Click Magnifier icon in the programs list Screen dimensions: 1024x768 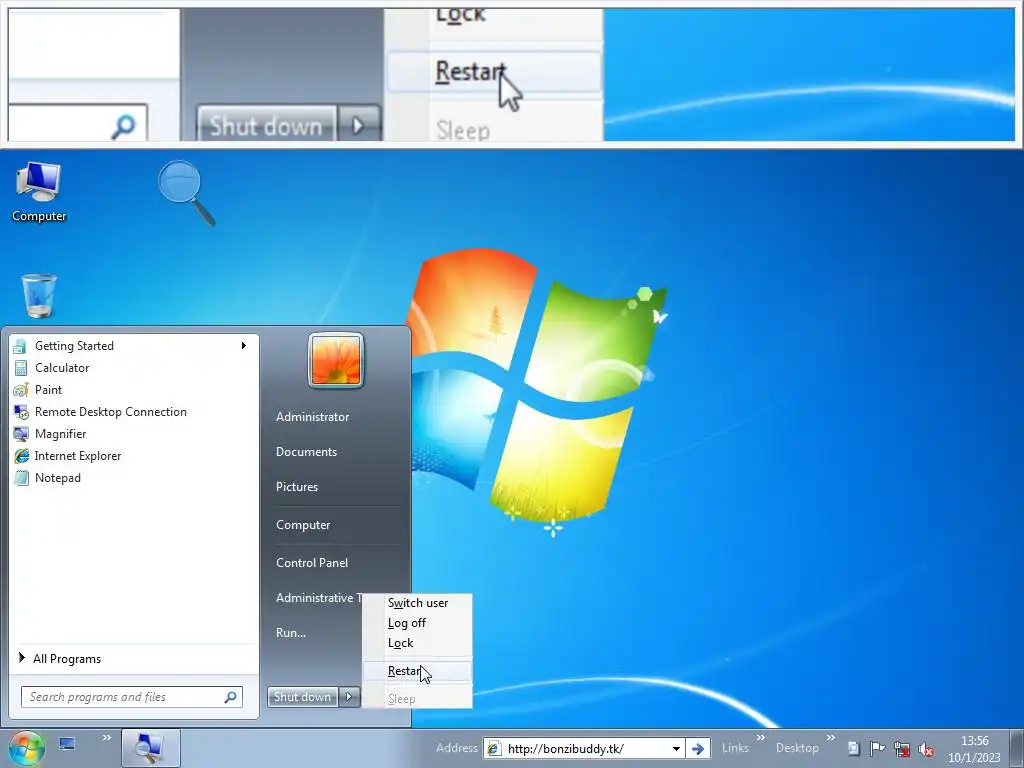tap(21, 434)
